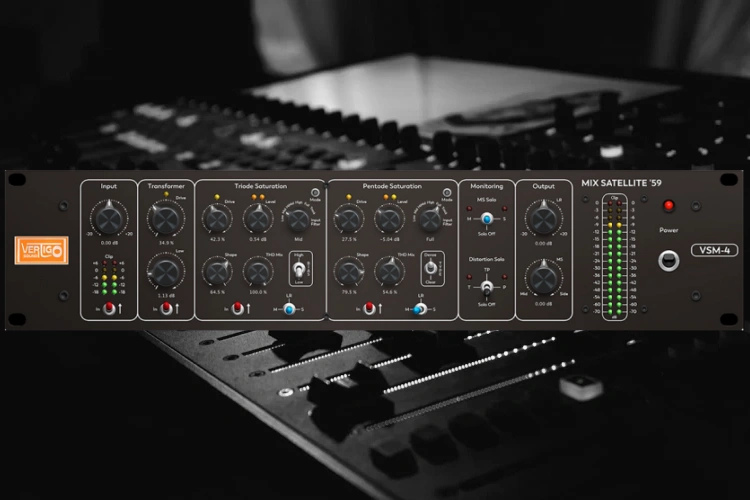The width and height of the screenshot is (750, 500).
Task: Turn the Output MS knob
Action: point(544,278)
